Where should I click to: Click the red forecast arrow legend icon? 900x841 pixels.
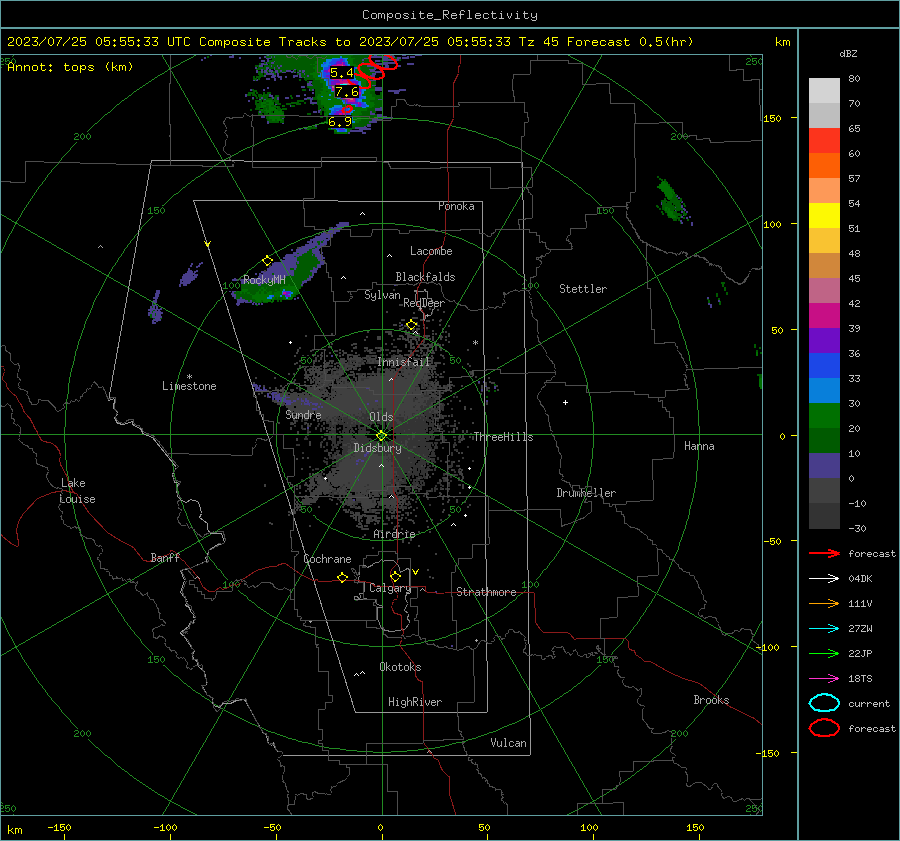coord(824,553)
